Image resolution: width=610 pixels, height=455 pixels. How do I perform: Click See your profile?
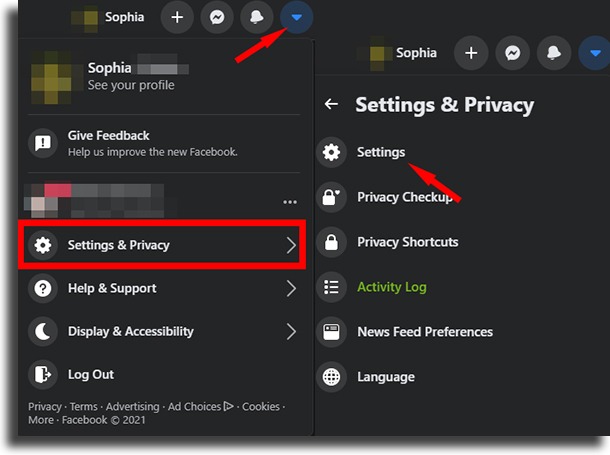(x=131, y=85)
